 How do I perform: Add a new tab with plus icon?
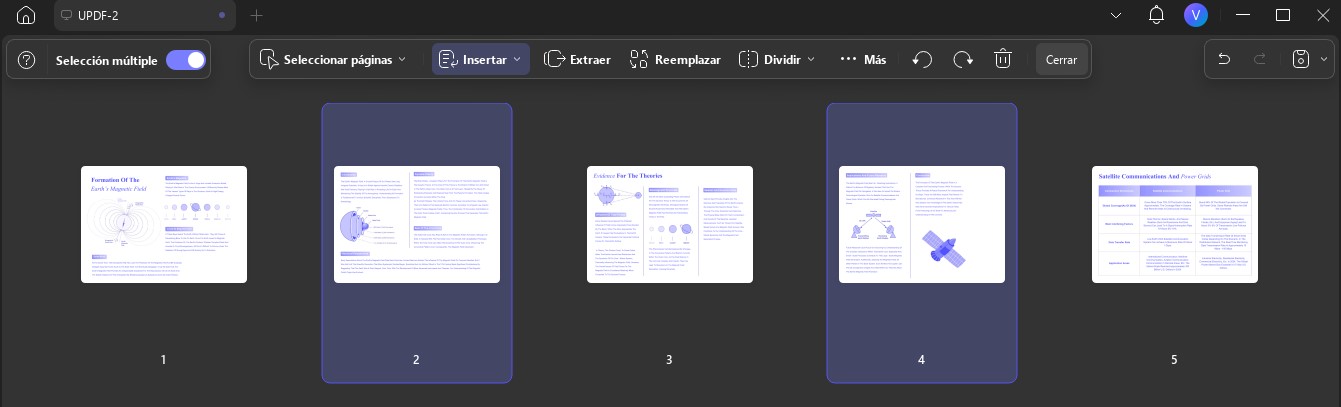point(256,15)
